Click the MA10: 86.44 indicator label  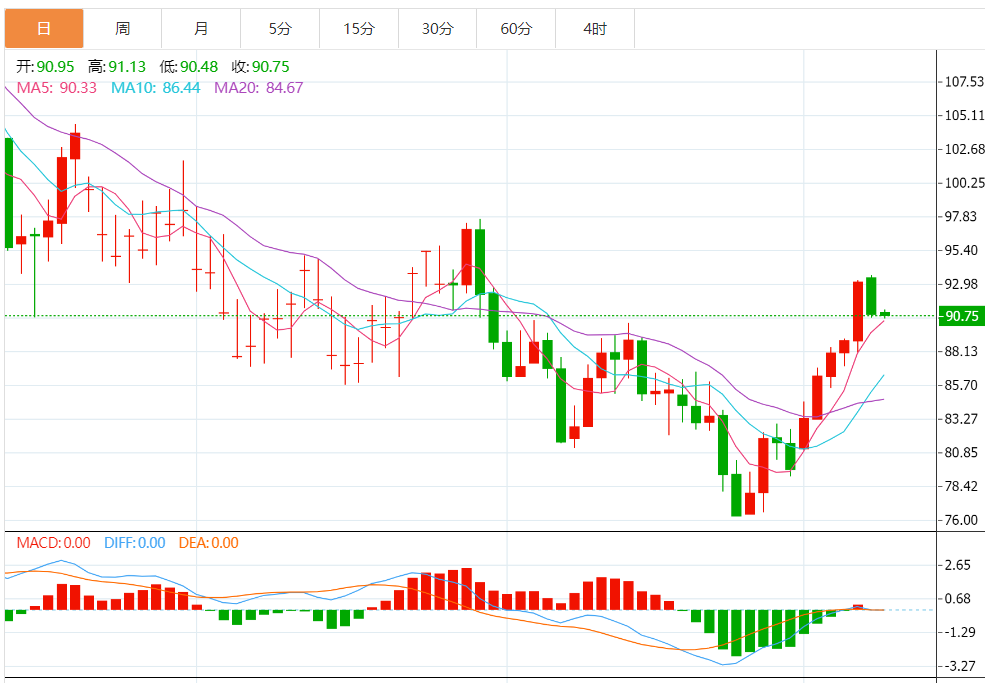pos(156,87)
